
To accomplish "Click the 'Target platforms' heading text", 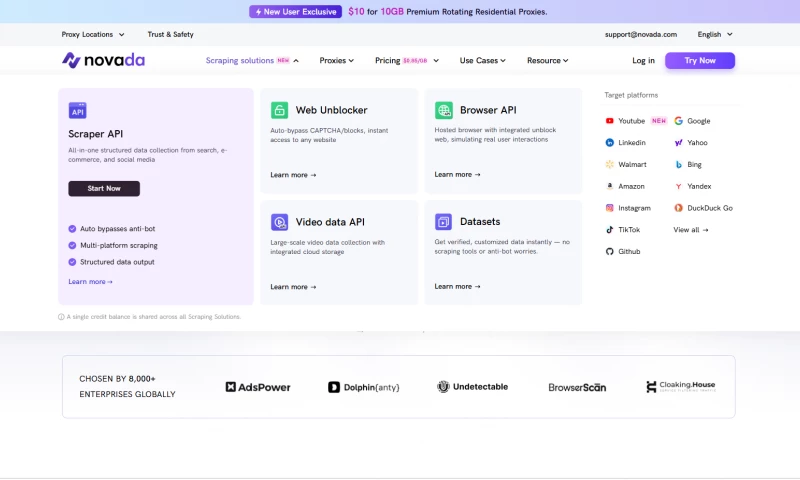I will click(631, 95).
